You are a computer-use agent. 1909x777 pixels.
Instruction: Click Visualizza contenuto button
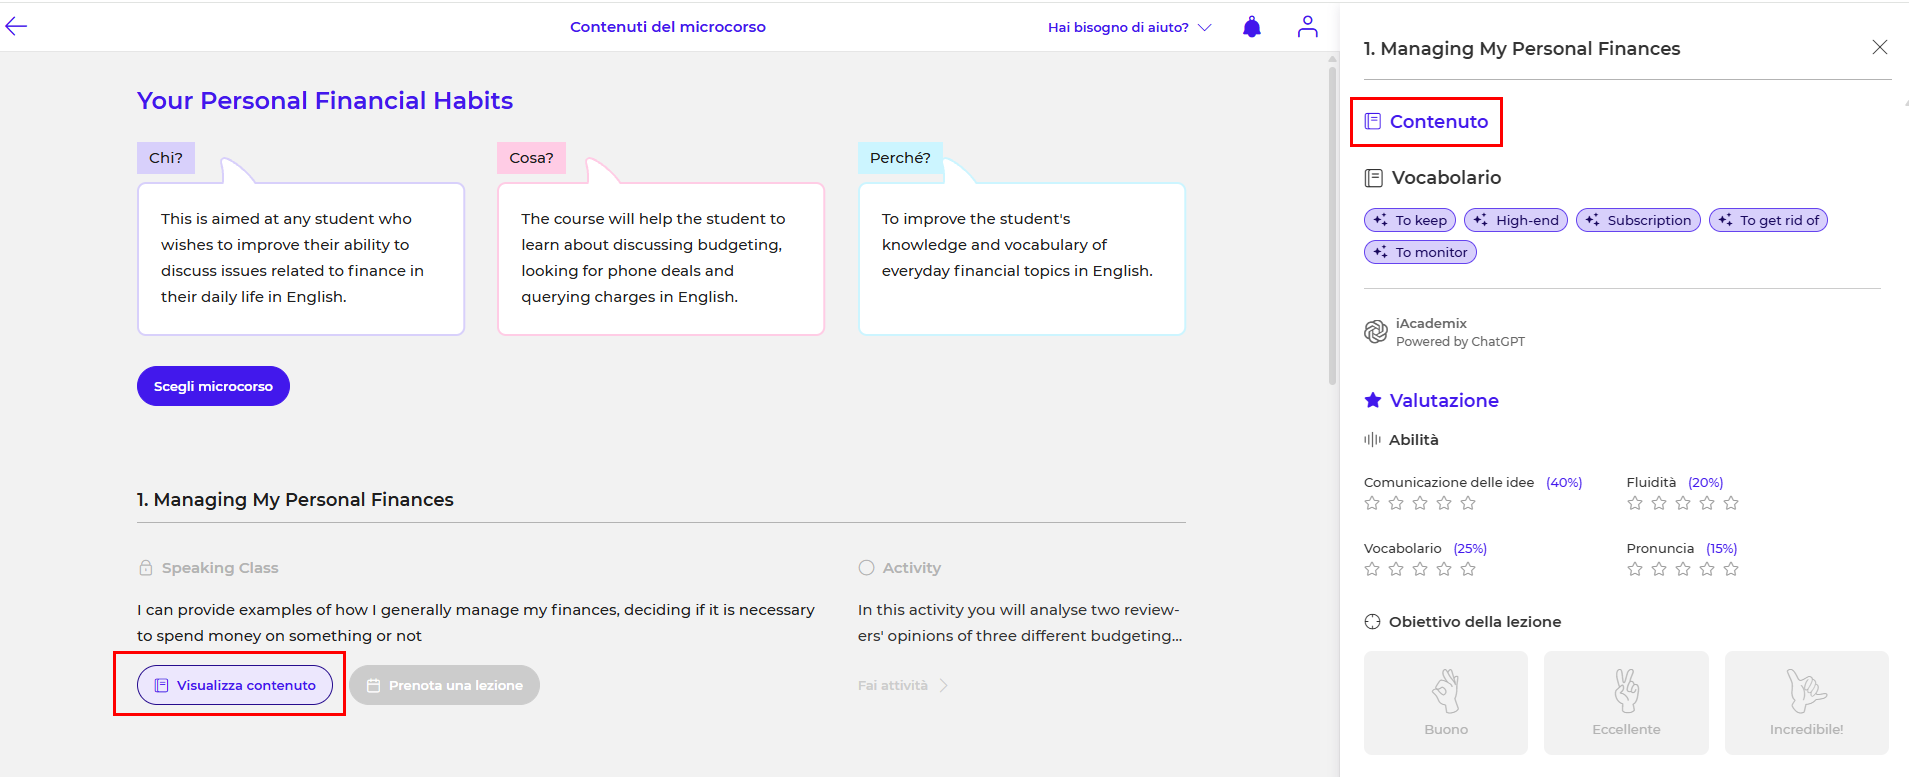(x=235, y=685)
